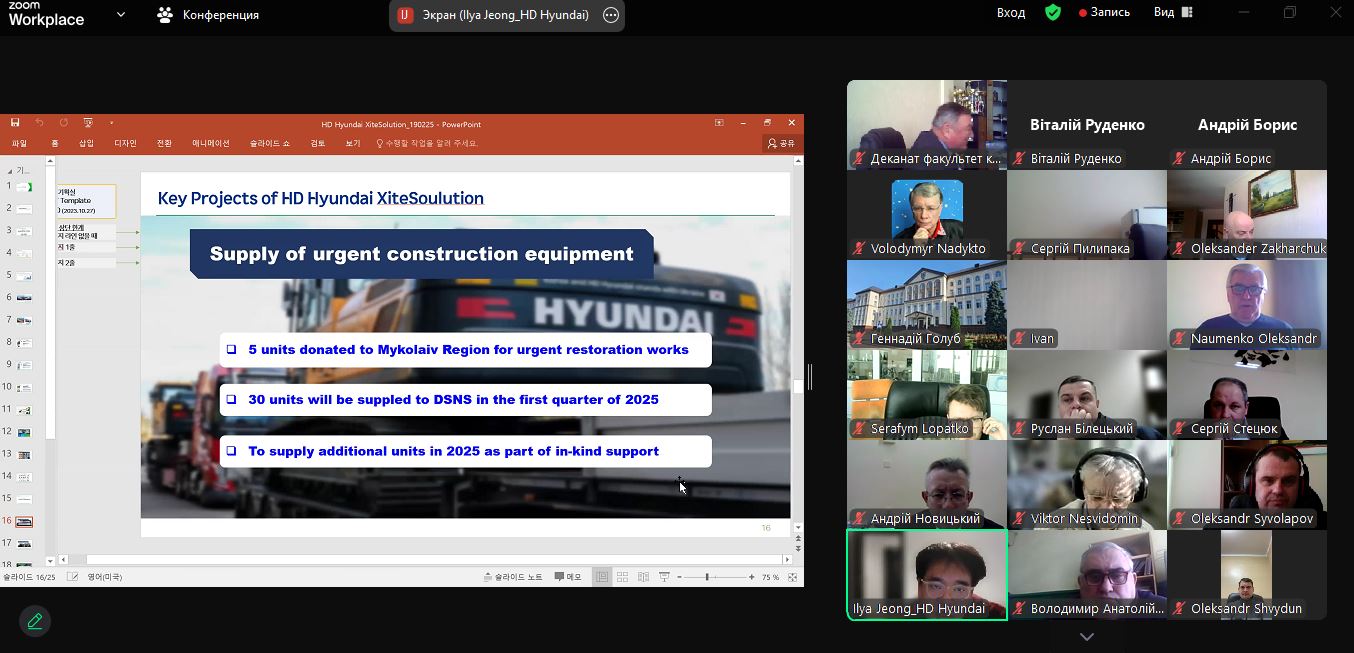The image size is (1354, 653).
Task: Toggle the 메모 (Comments) pane
Action: tap(568, 577)
